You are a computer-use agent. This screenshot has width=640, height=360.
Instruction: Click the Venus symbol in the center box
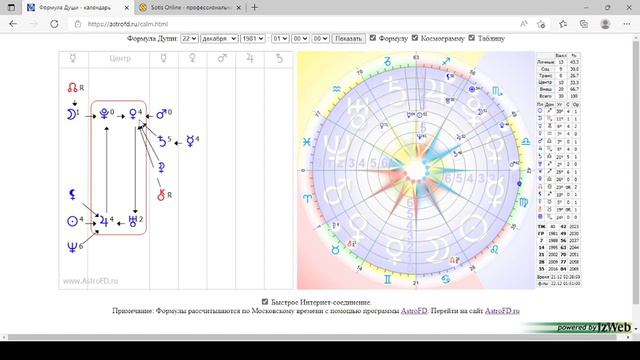point(133,114)
